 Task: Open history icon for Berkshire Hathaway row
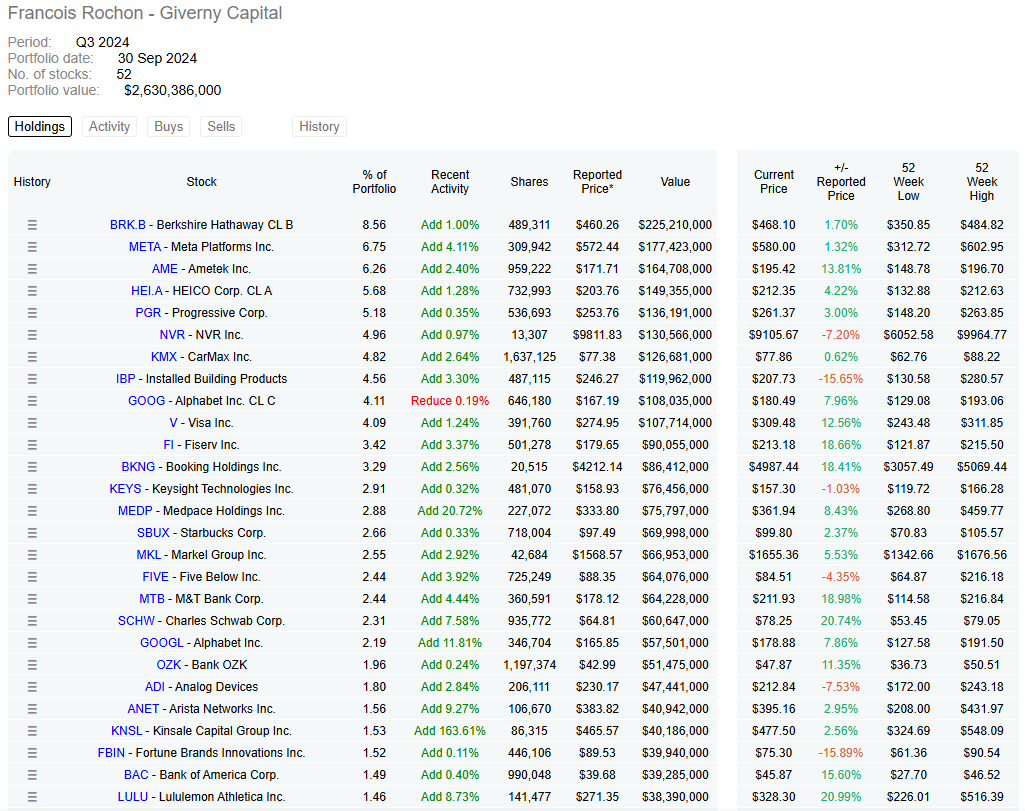click(x=32, y=225)
